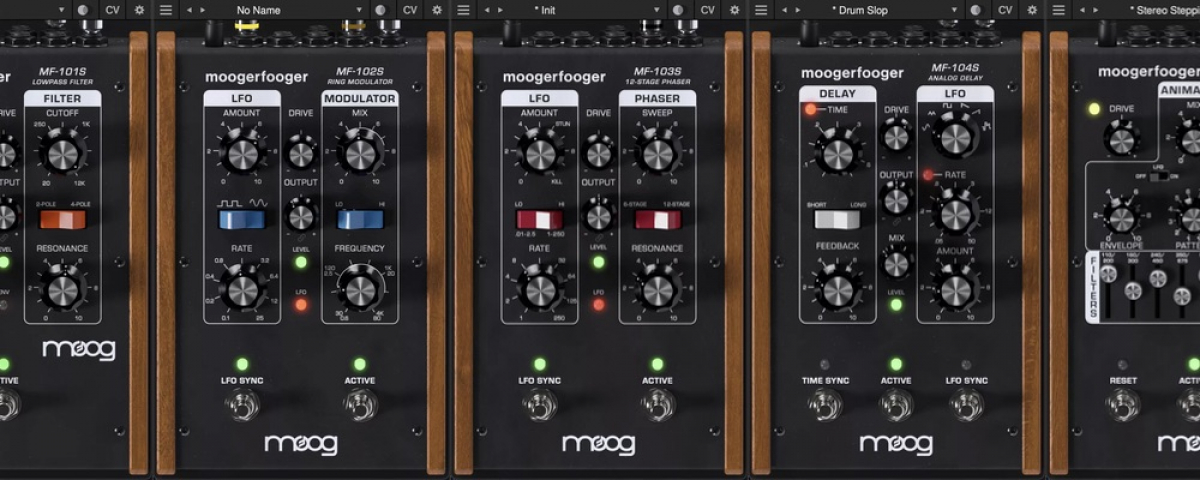
Task: Flip the LFO waveform rocker switch on MF-102S
Action: [242, 219]
